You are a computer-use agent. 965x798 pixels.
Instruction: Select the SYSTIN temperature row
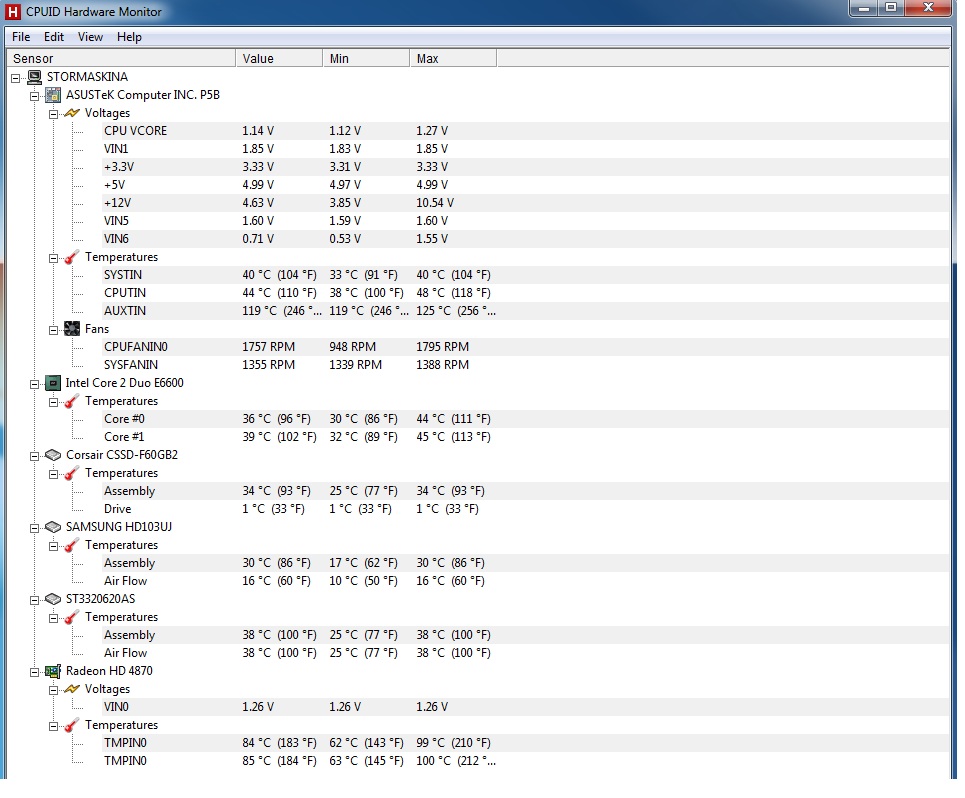[x=526, y=275]
